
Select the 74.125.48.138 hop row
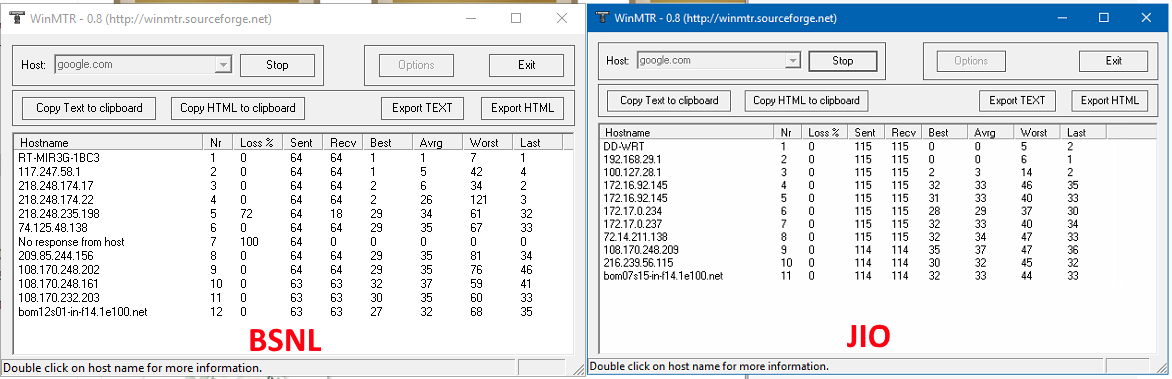tap(292, 228)
